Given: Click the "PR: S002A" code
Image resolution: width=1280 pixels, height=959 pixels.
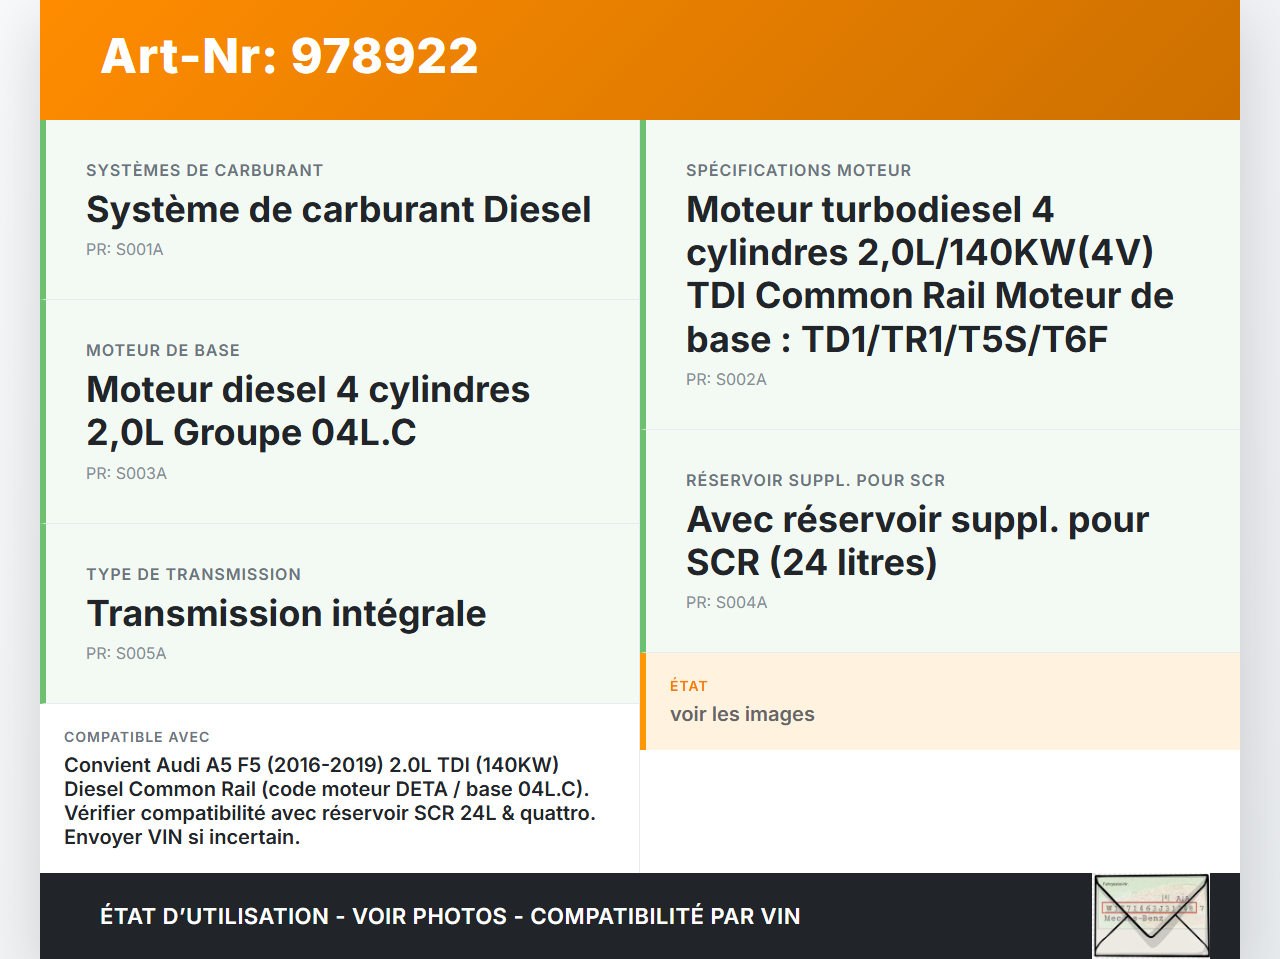Looking at the screenshot, I should [726, 379].
